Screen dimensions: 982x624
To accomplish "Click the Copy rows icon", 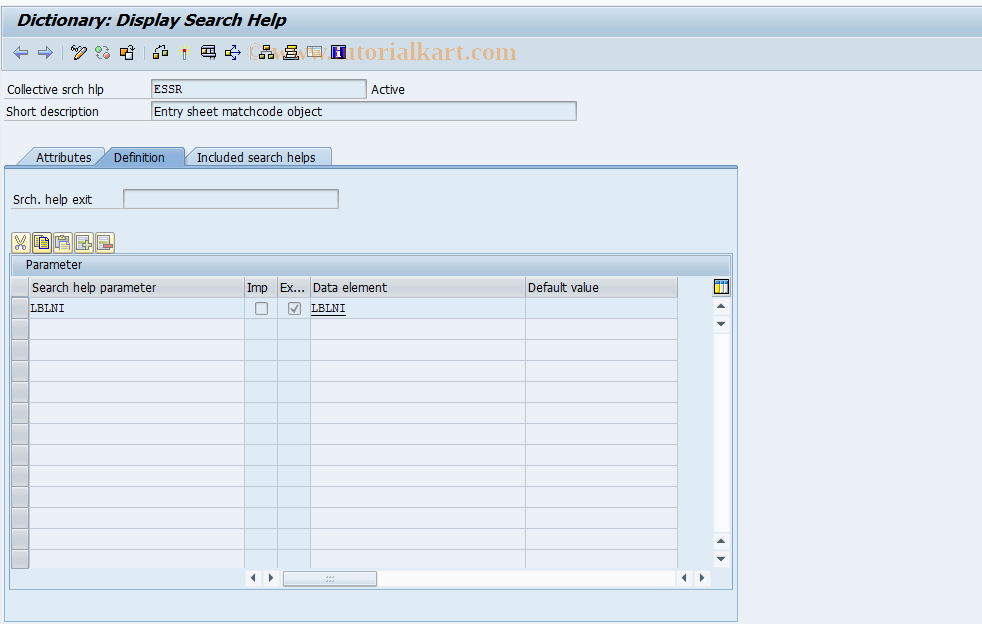I will pos(42,242).
